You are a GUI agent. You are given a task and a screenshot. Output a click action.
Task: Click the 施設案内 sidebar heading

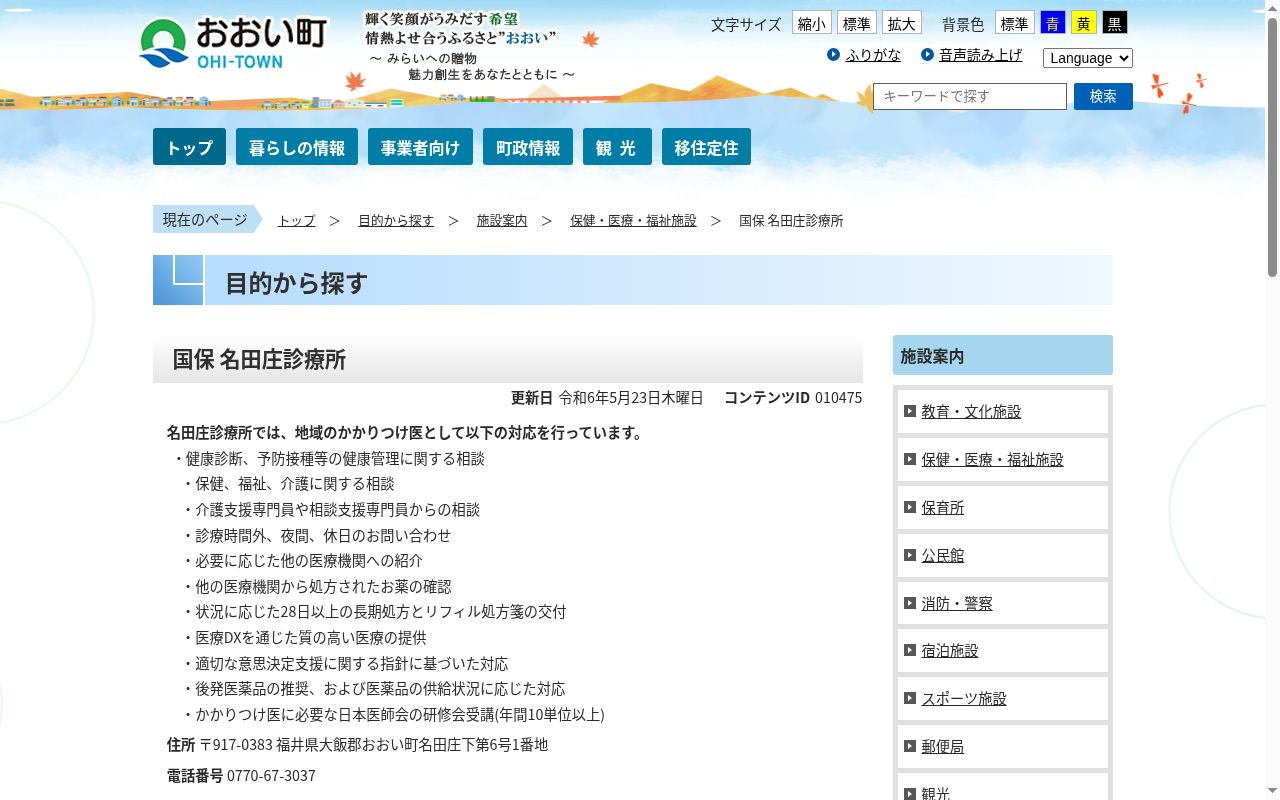(x=1003, y=355)
